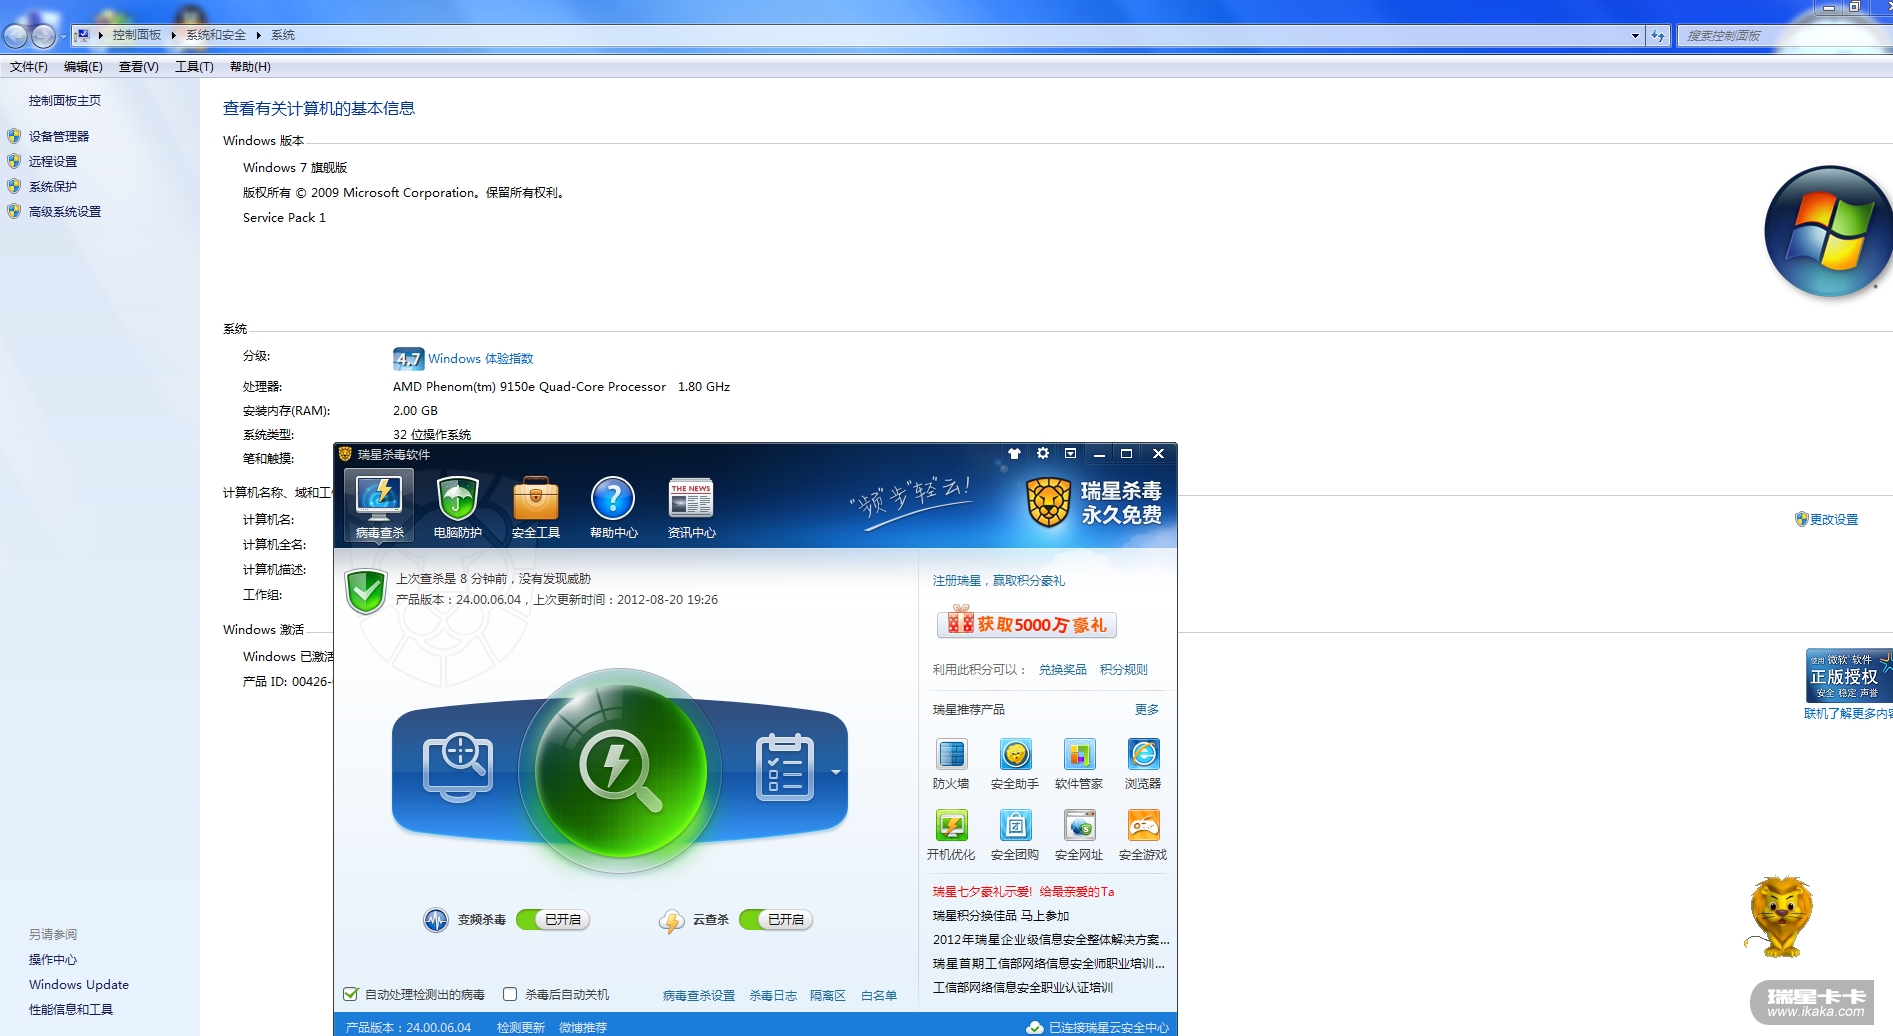Viewport: 1893px width, 1036px height.
Task: Click green shield scan status icon
Action: tap(366, 591)
